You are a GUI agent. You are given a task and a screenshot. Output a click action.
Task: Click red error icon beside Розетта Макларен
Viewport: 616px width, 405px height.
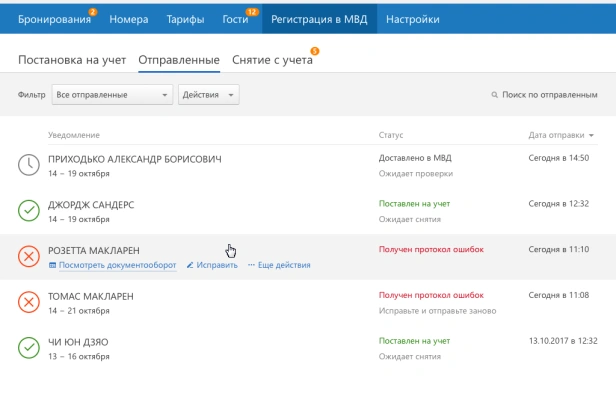click(29, 256)
